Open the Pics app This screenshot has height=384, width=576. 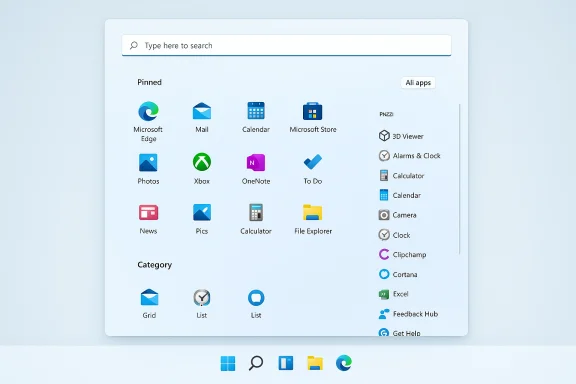(x=202, y=219)
